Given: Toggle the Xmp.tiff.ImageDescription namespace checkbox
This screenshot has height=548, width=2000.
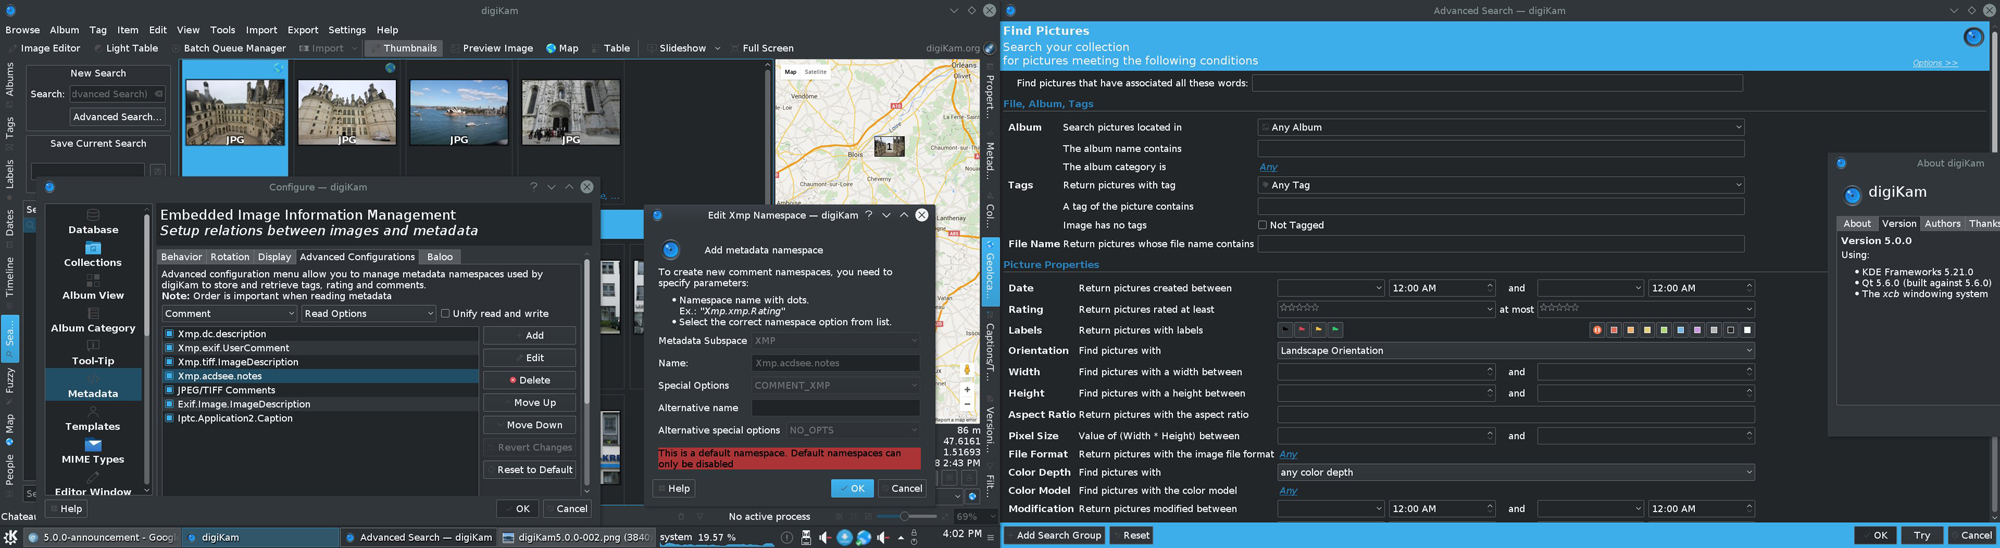Looking at the screenshot, I should (170, 362).
